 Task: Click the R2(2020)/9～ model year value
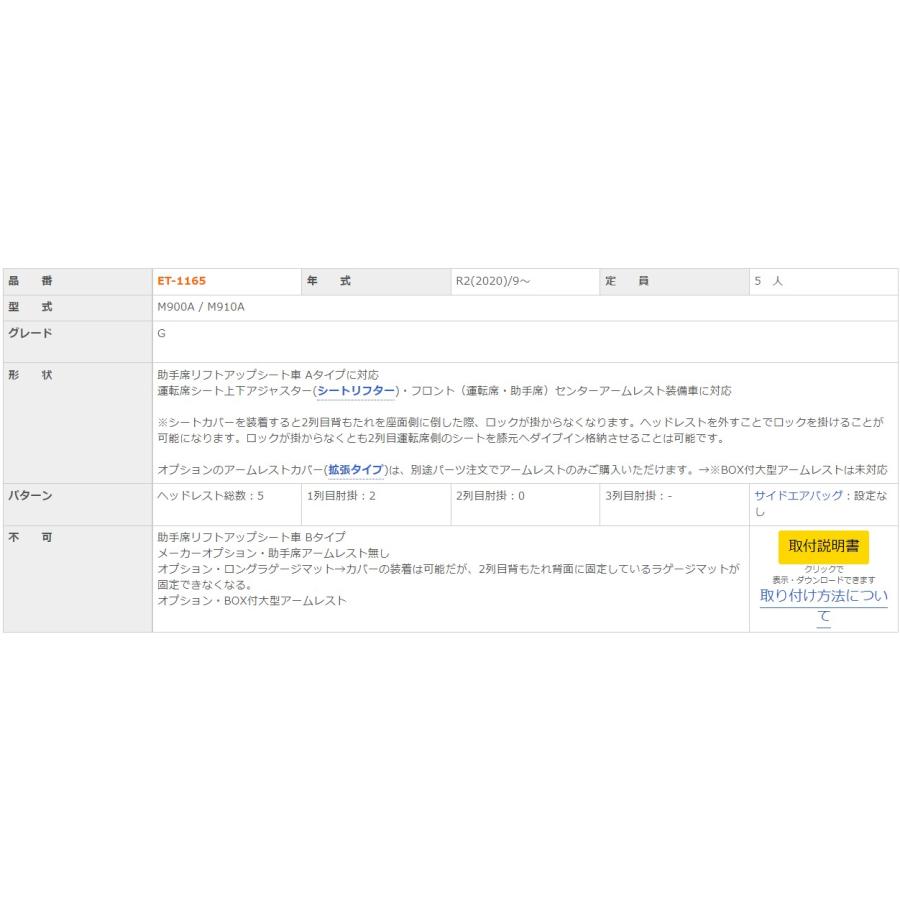[x=493, y=282]
